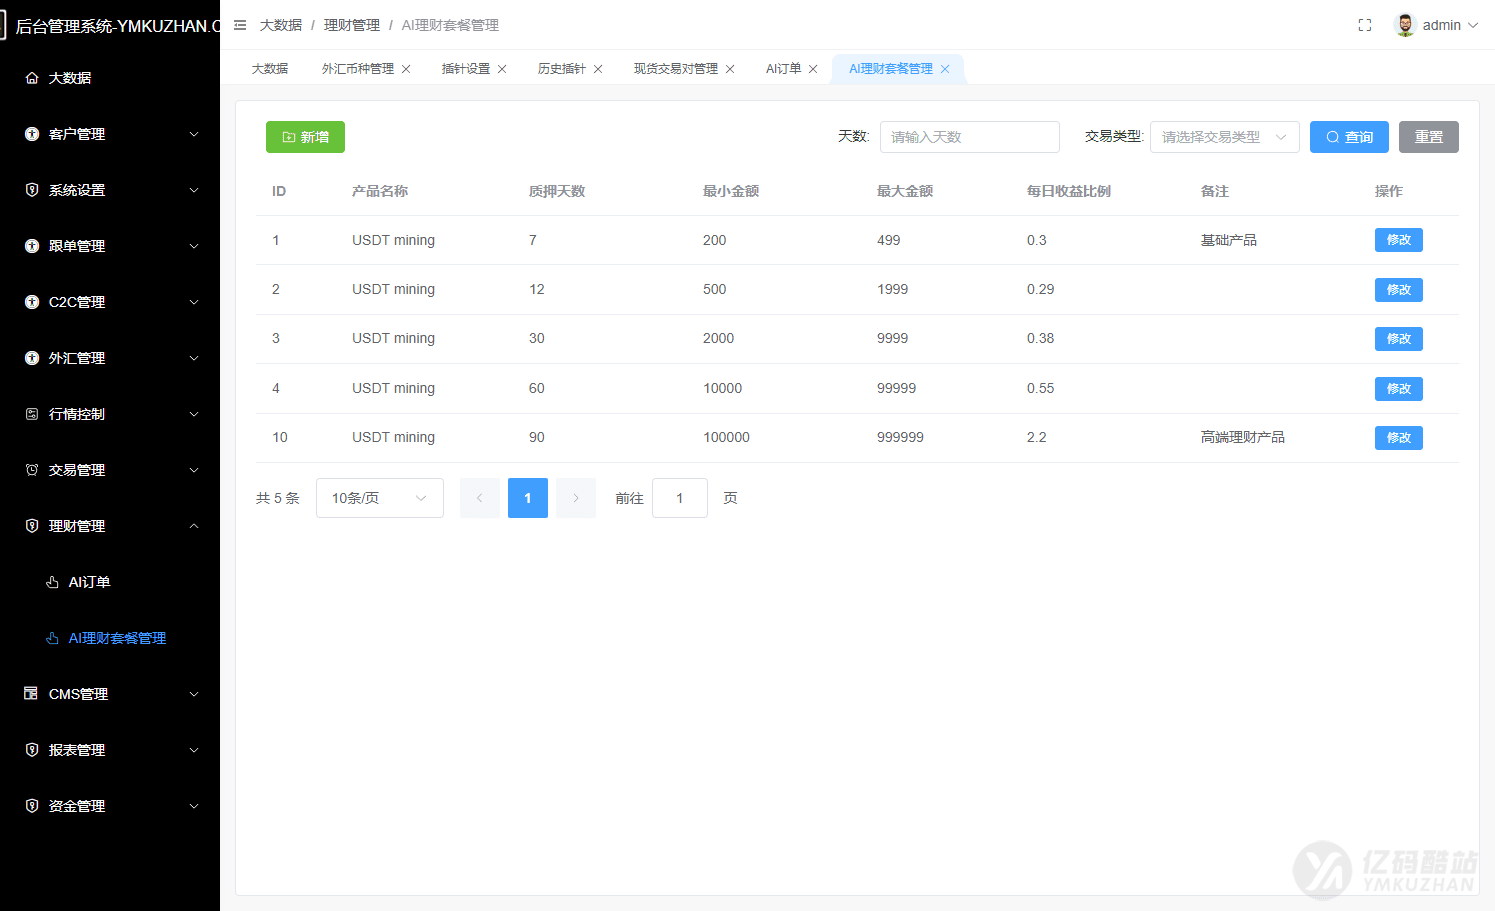Click the icon beside 行情控制
1495x911 pixels.
pos(32,414)
